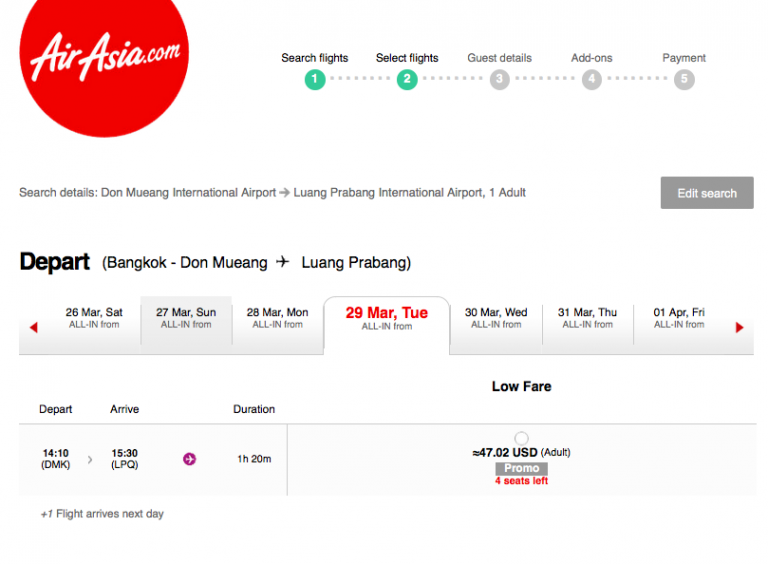Click the Select flights step label
This screenshot has height=564, width=768.
coord(407,58)
